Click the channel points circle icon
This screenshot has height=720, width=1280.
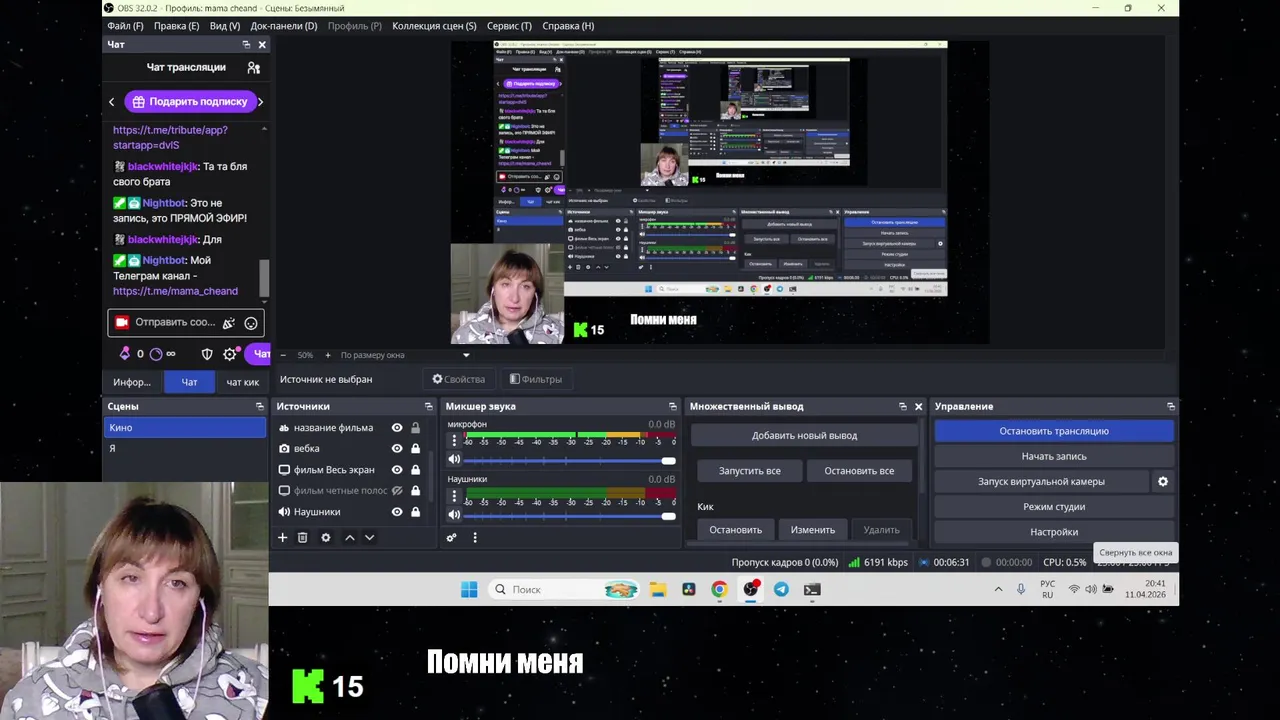(x=156, y=354)
